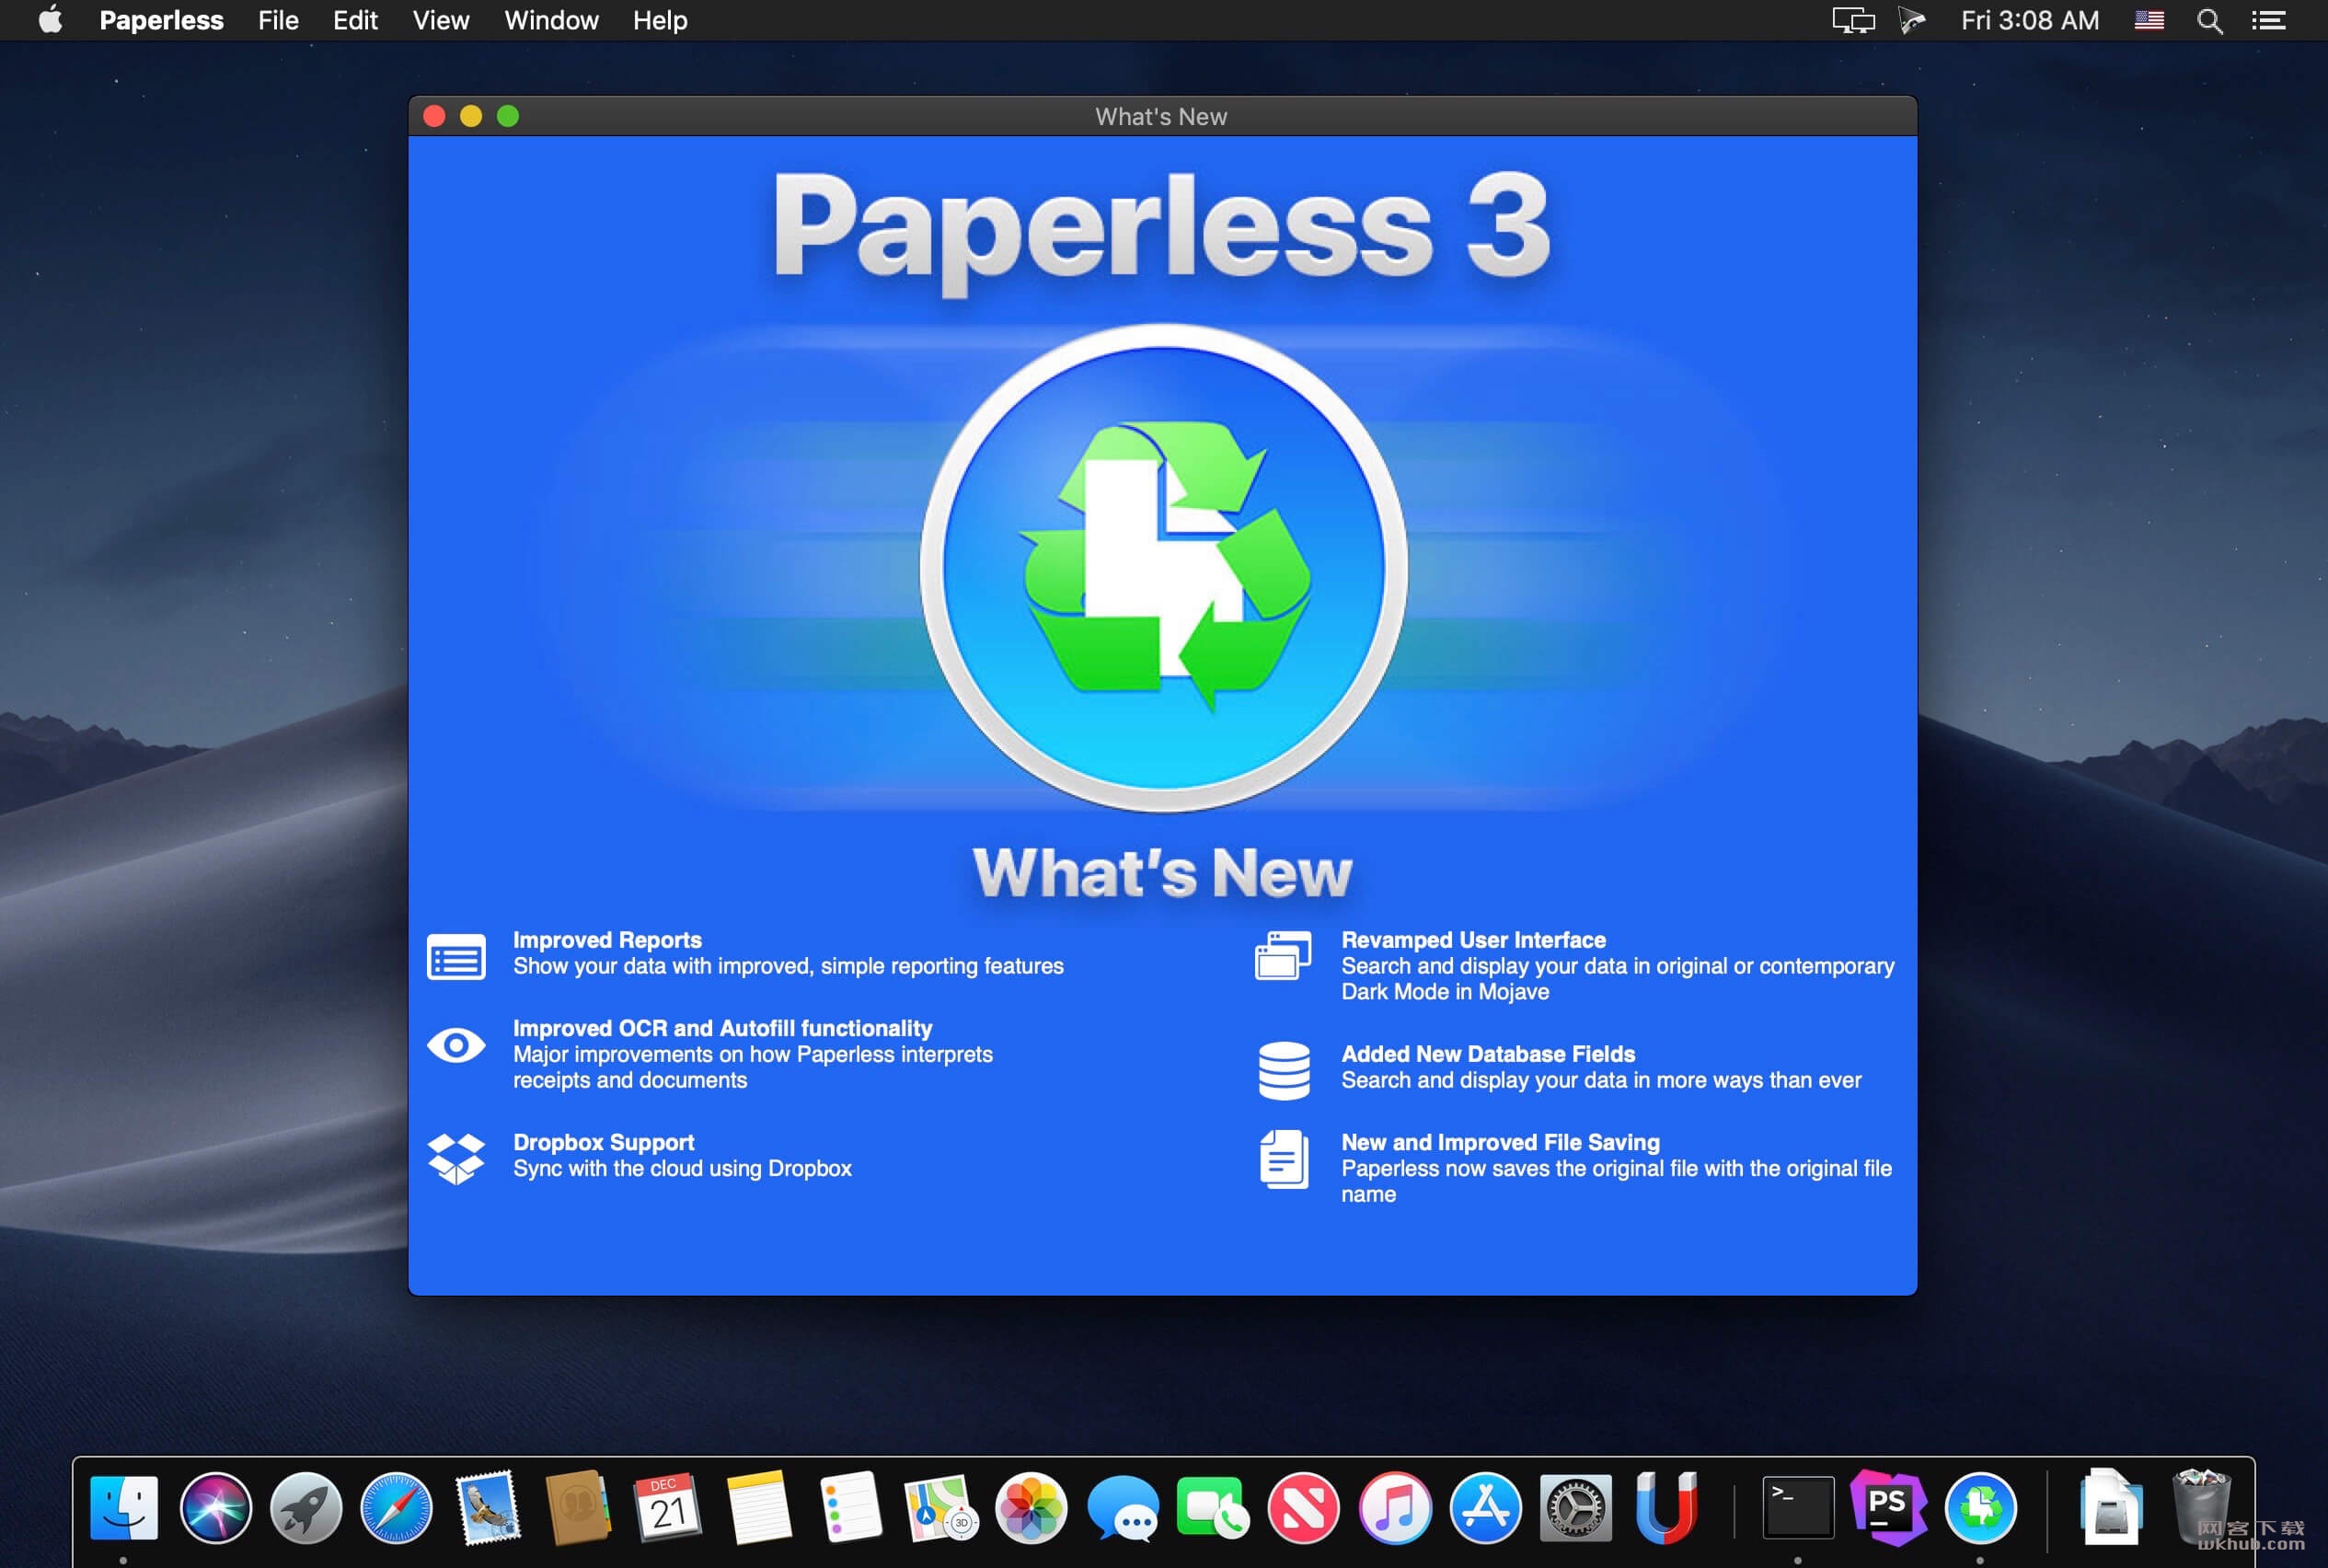This screenshot has height=1568, width=2328.
Task: Open Trash in the Dock
Action: pos(2200,1507)
